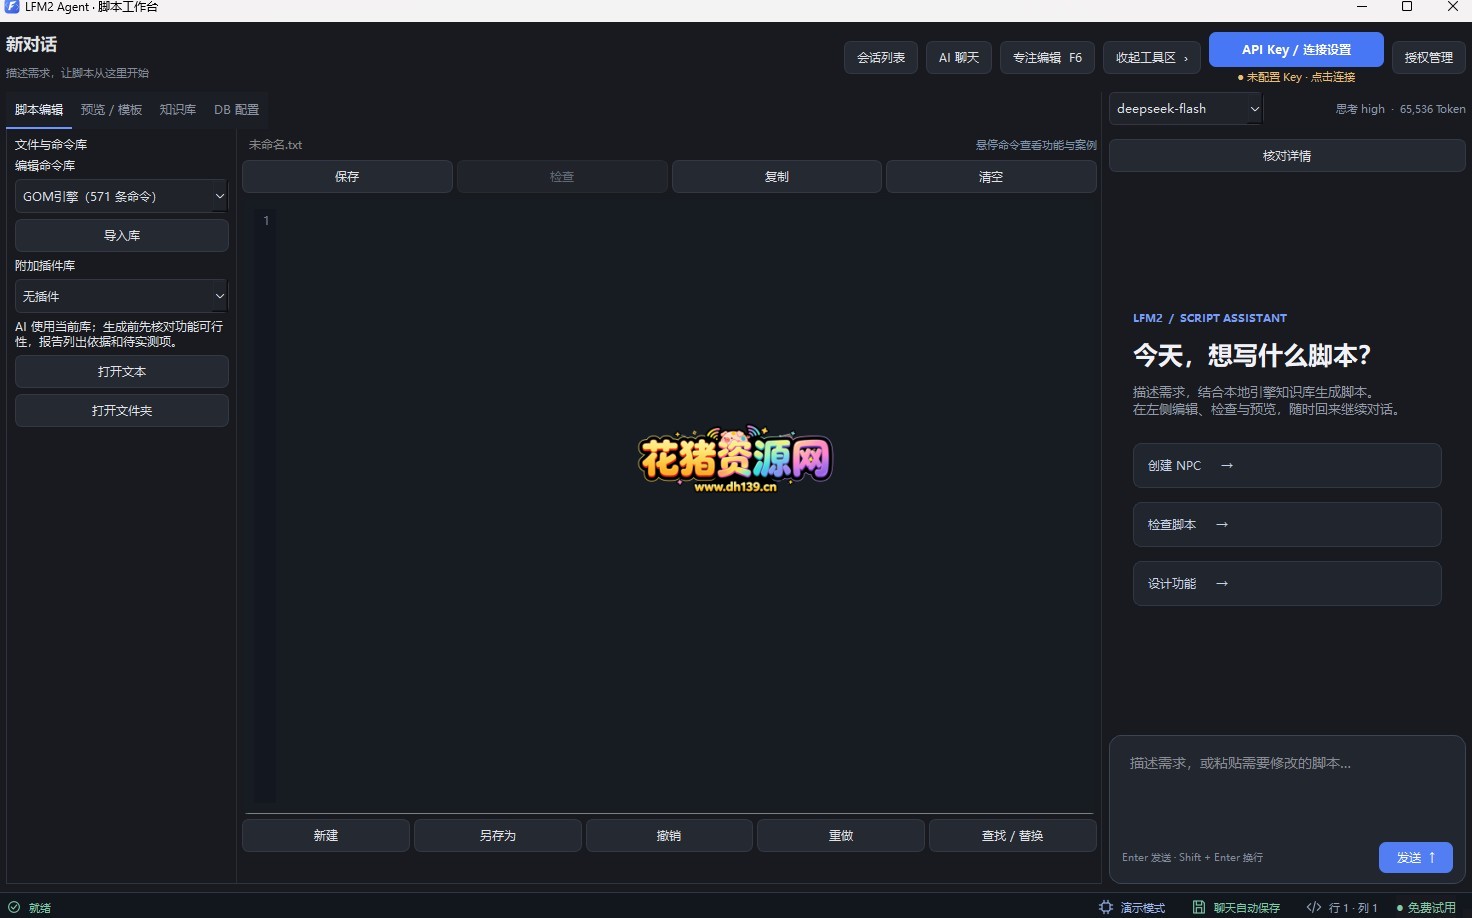This screenshot has height=918, width=1472.
Task: Click the green ready checkmark status icon
Action: (x=14, y=907)
